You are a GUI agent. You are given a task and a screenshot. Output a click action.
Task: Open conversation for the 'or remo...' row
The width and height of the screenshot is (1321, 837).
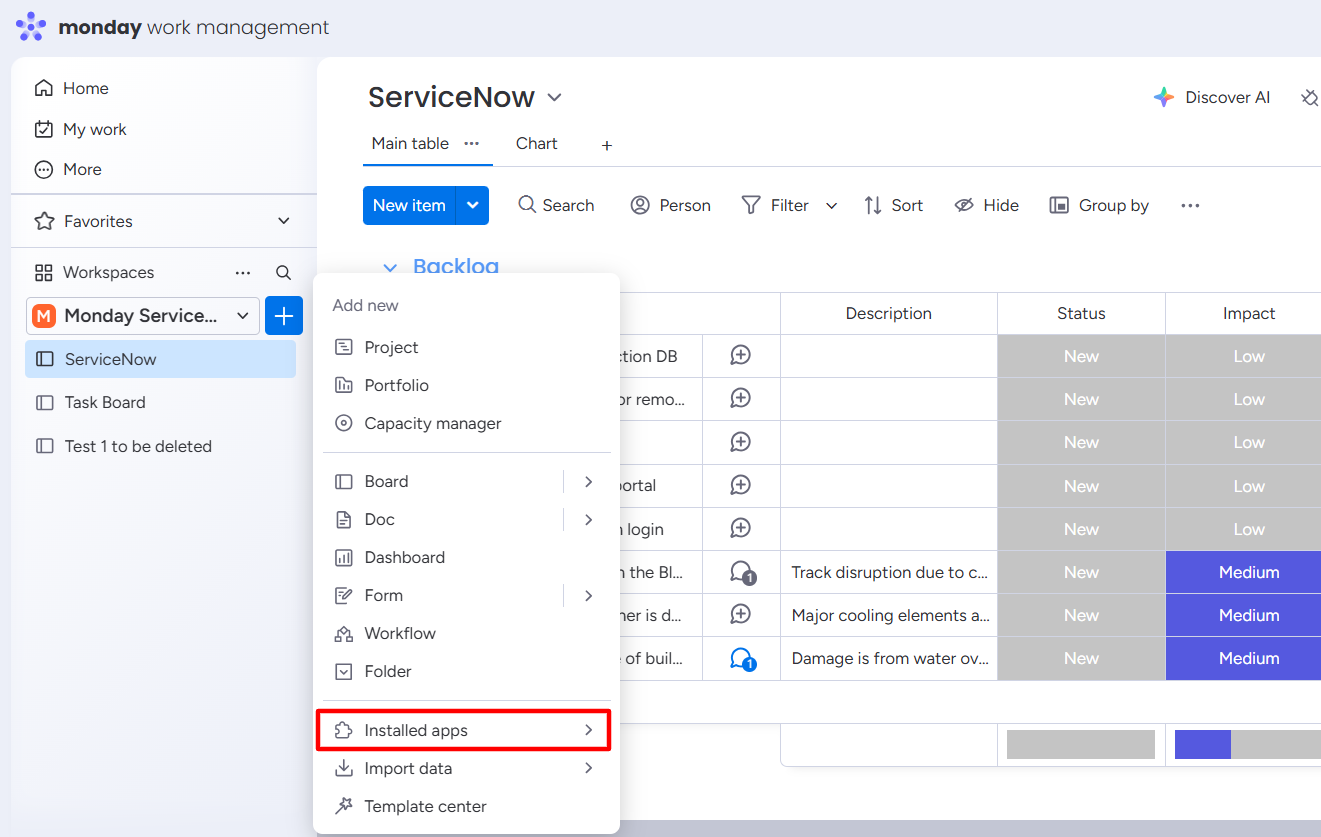click(740, 398)
